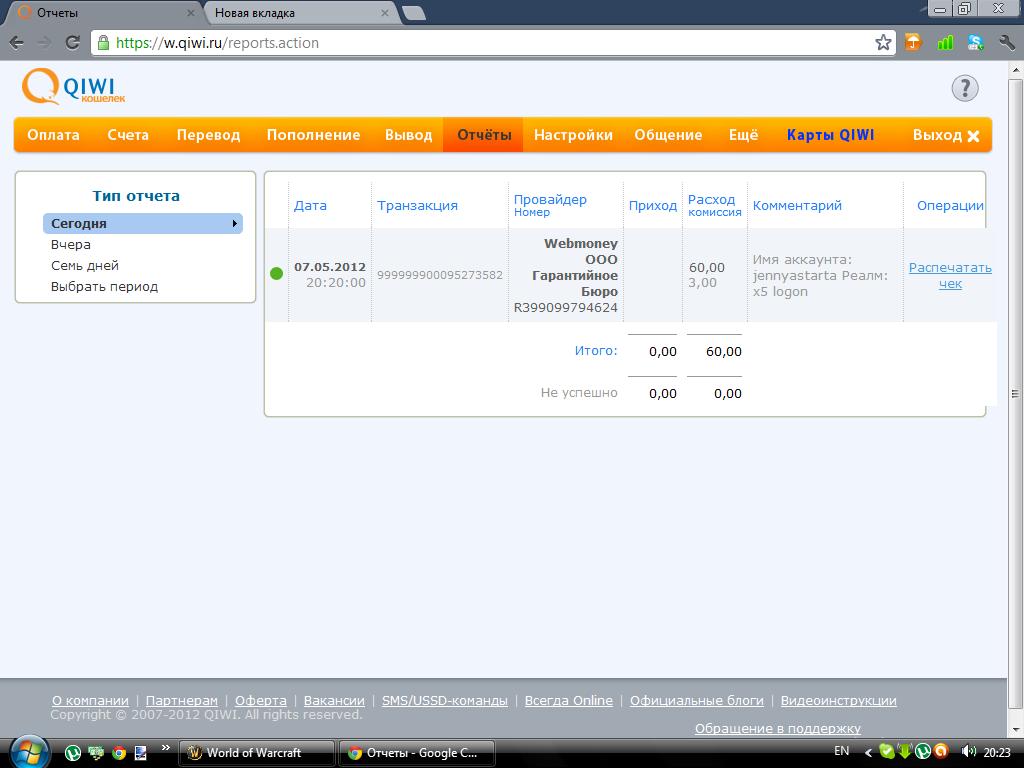The width and height of the screenshot is (1024, 768).
Task: Open the help question mark icon
Action: 964,88
